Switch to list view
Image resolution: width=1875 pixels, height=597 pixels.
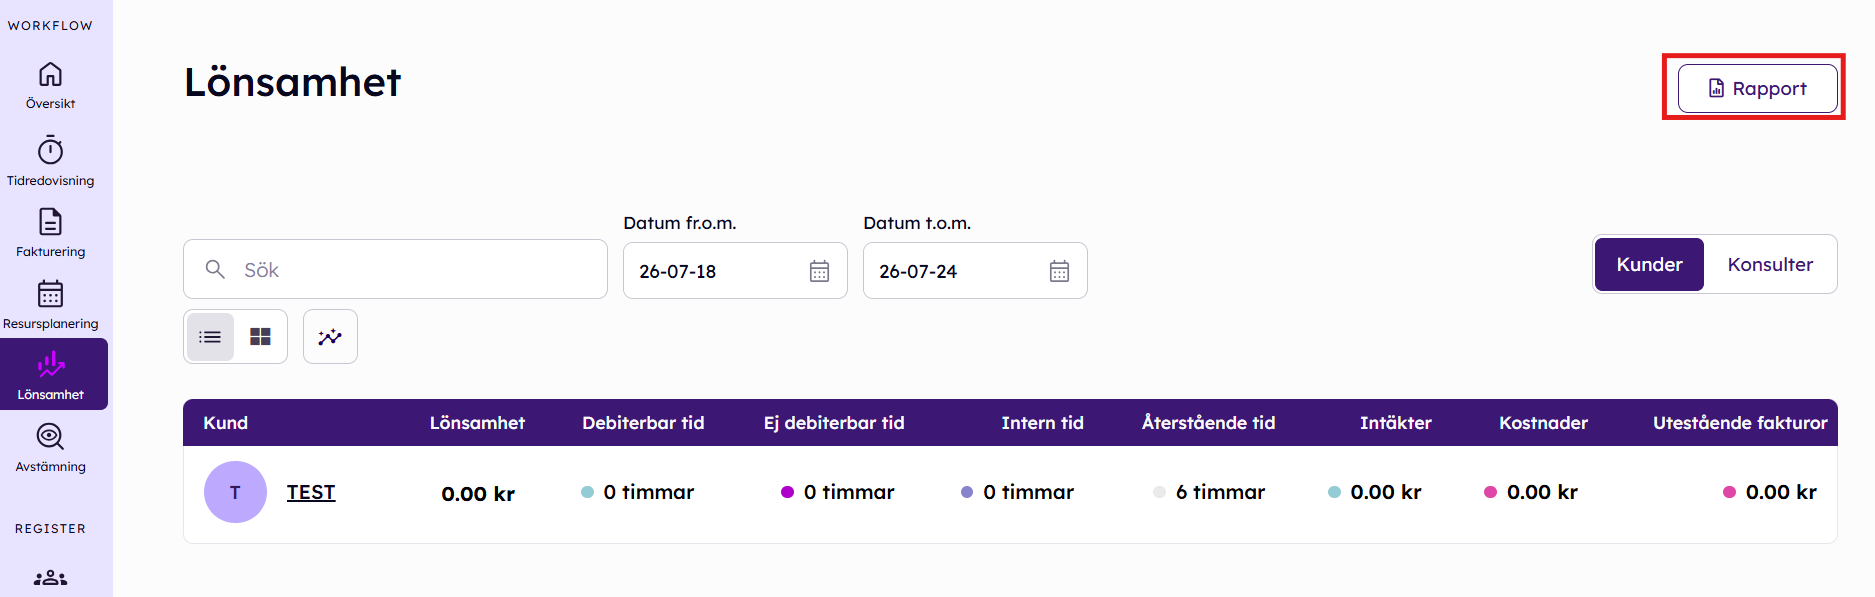[210, 337]
